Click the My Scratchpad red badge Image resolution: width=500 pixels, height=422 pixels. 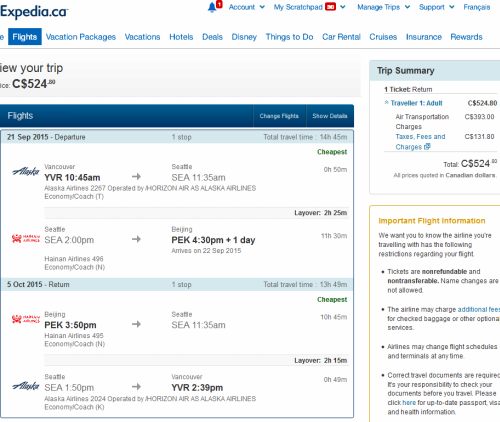pyautogui.click(x=330, y=7)
